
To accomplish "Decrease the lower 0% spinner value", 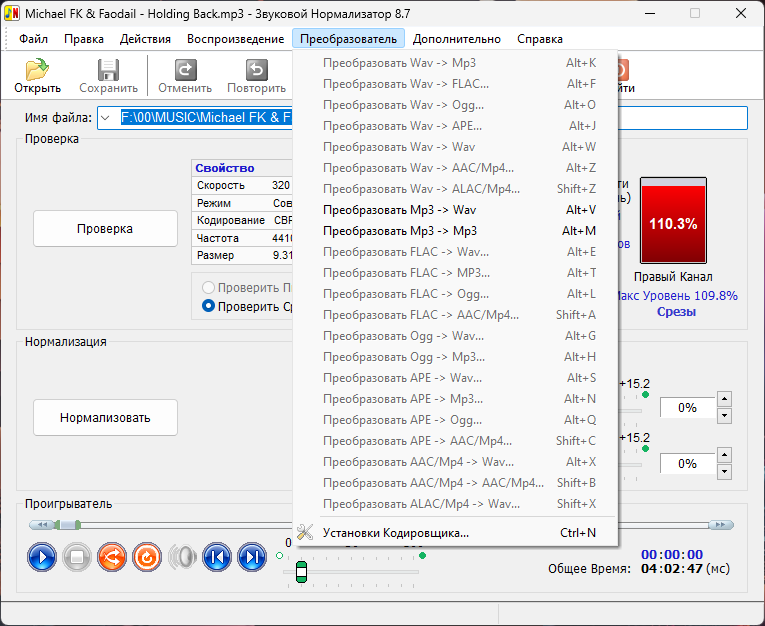I will pyautogui.click(x=725, y=471).
